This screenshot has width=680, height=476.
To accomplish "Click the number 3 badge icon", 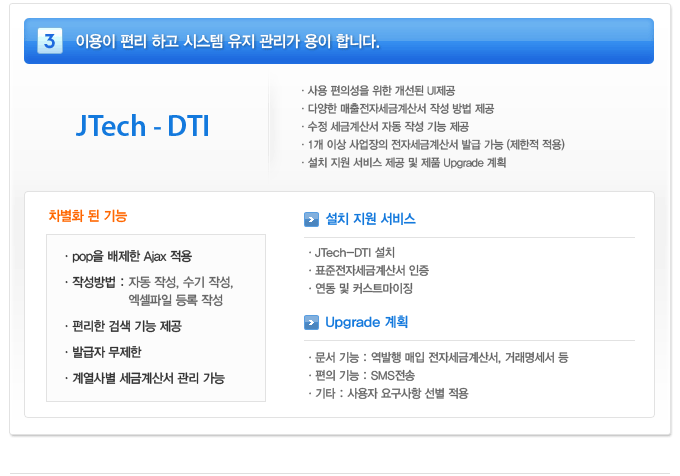I will 50,41.
